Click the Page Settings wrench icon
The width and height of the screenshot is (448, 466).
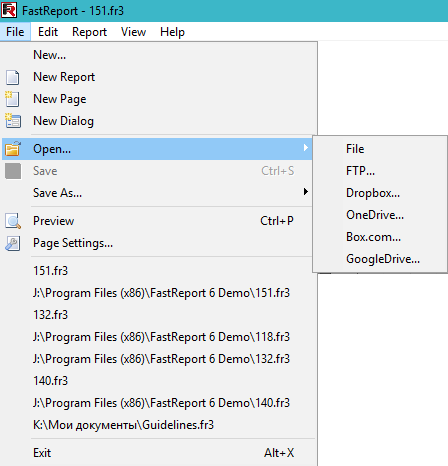(x=13, y=243)
